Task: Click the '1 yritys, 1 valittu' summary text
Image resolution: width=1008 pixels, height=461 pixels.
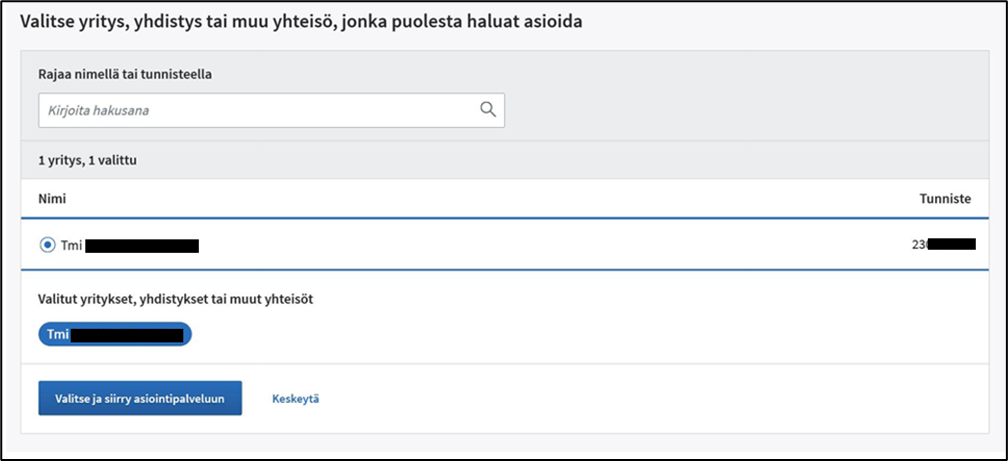Action: pos(87,161)
